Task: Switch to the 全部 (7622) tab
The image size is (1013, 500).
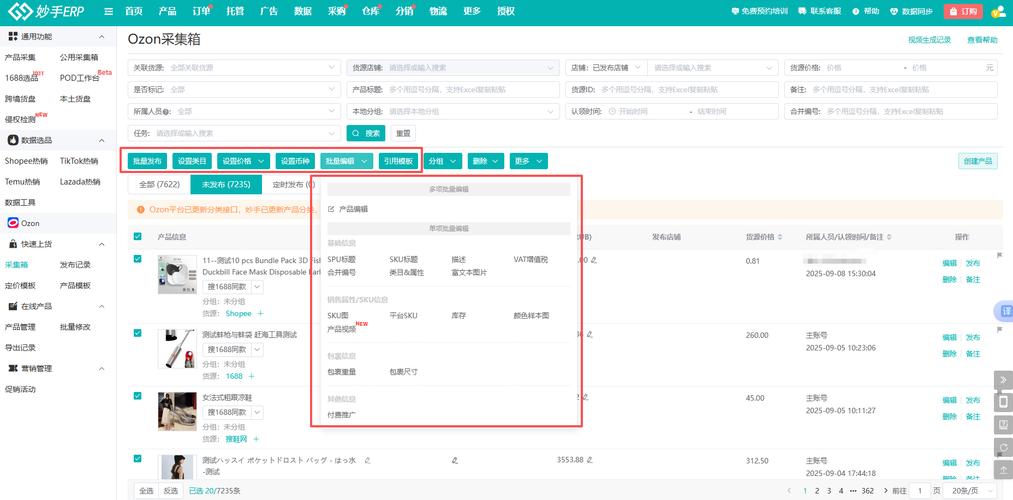Action: [x=160, y=184]
